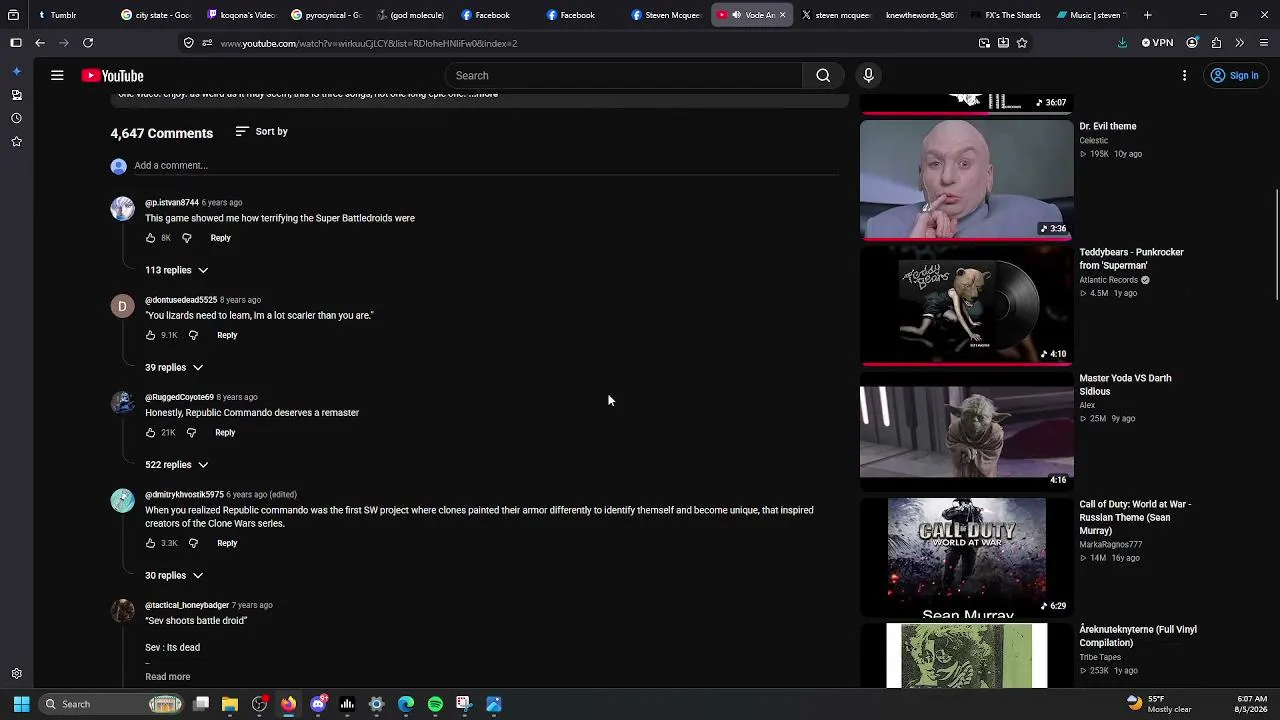Click the Windows taskbar Search box

[110, 704]
